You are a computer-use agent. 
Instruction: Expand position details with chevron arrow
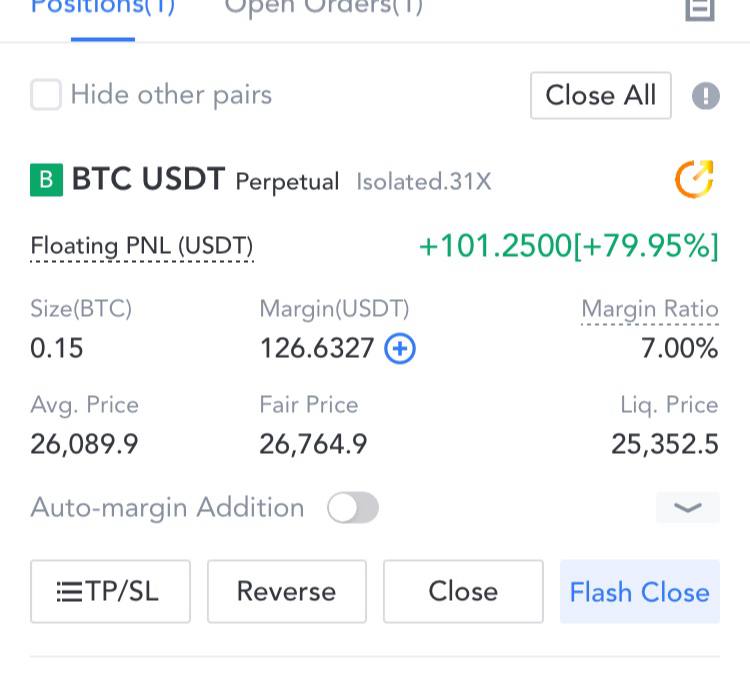tap(687, 507)
